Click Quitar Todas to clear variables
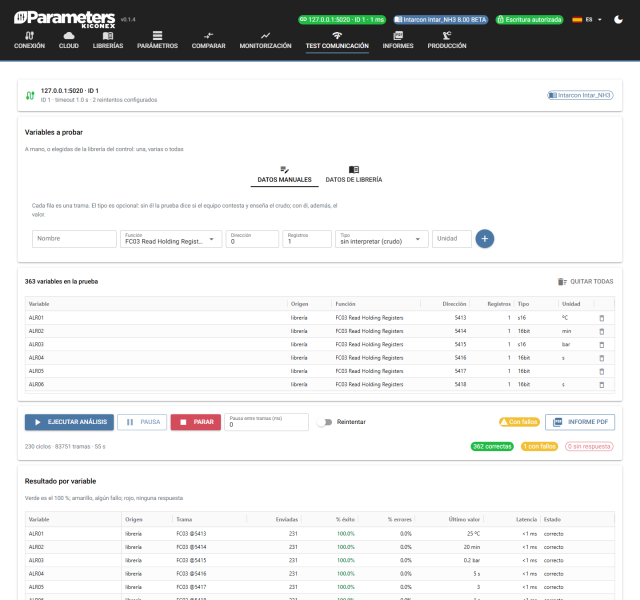Image resolution: width=640 pixels, height=600 pixels. (x=585, y=282)
